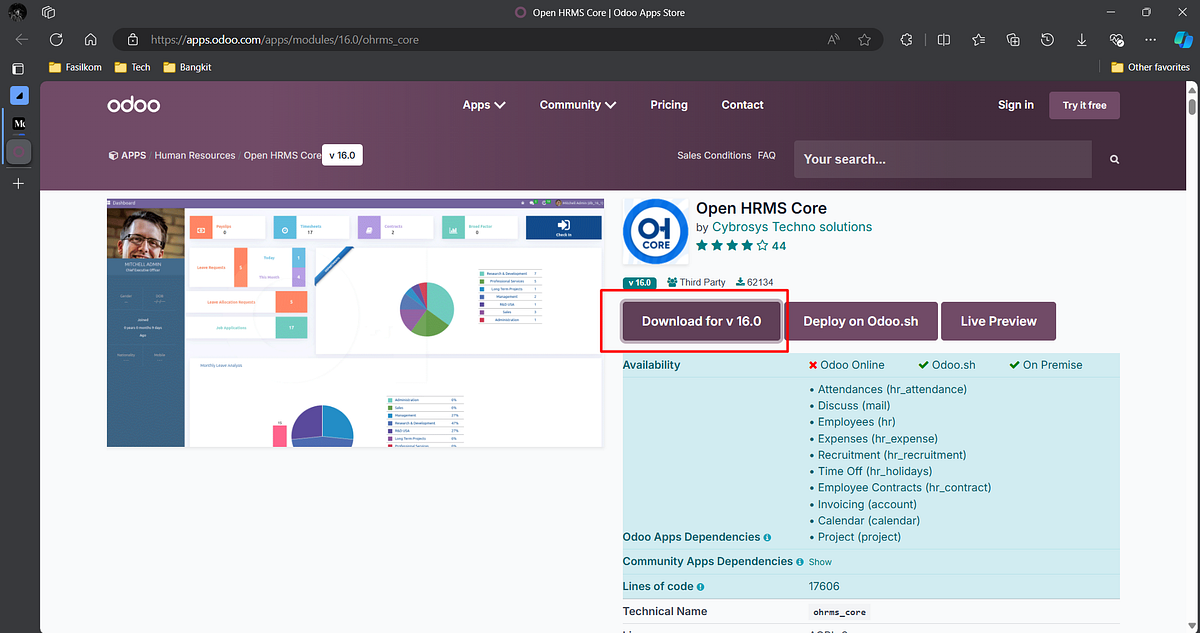Click the search magnifier icon
Screen dimensions: 1200x633
point(1115,159)
